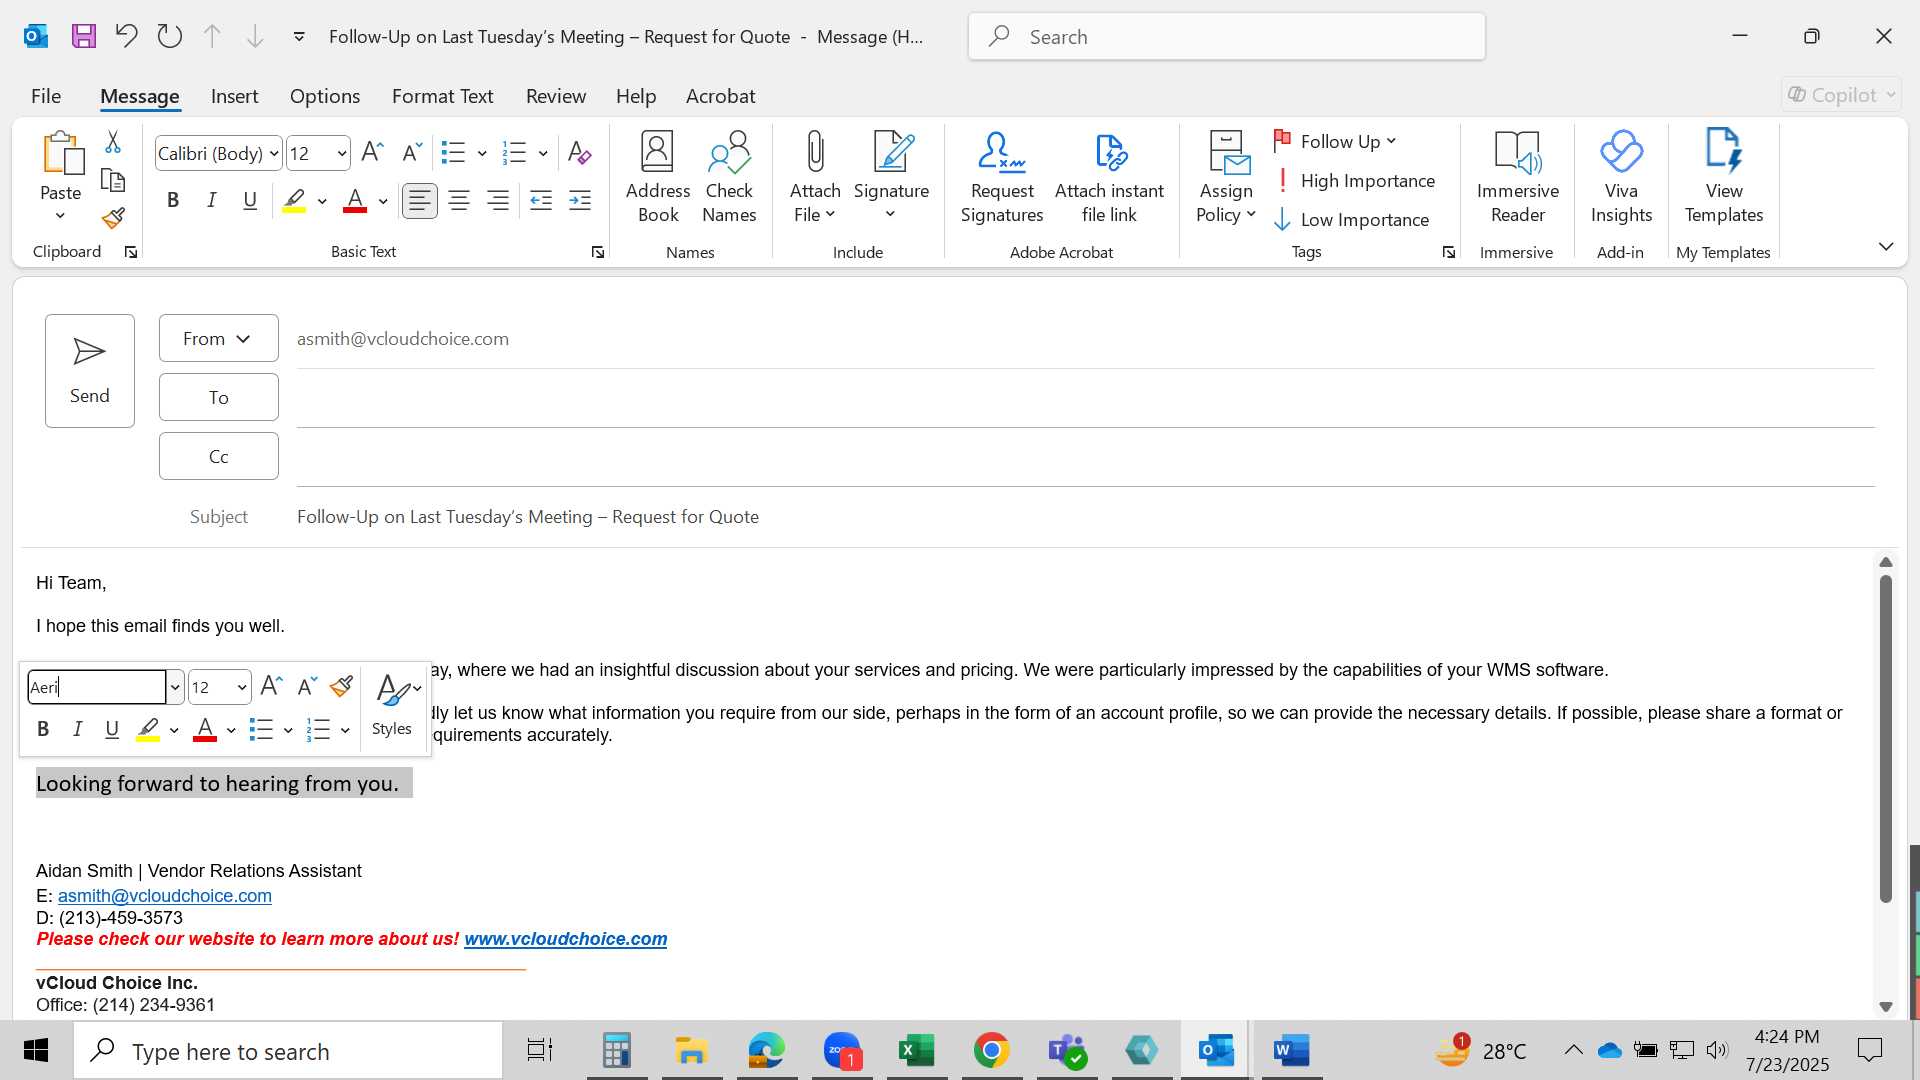
Task: Open Calibri (Body) font name dropdown
Action: 274,154
